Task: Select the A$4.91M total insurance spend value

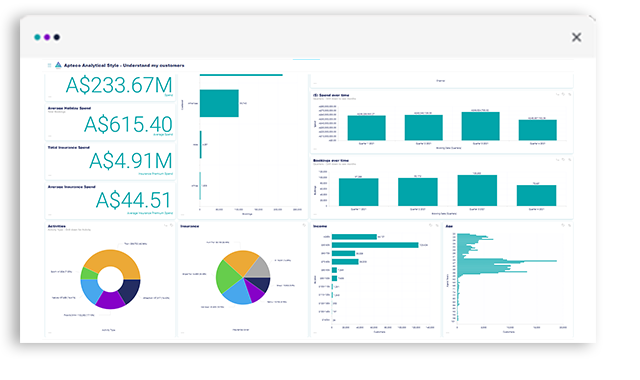Action: tap(131, 160)
